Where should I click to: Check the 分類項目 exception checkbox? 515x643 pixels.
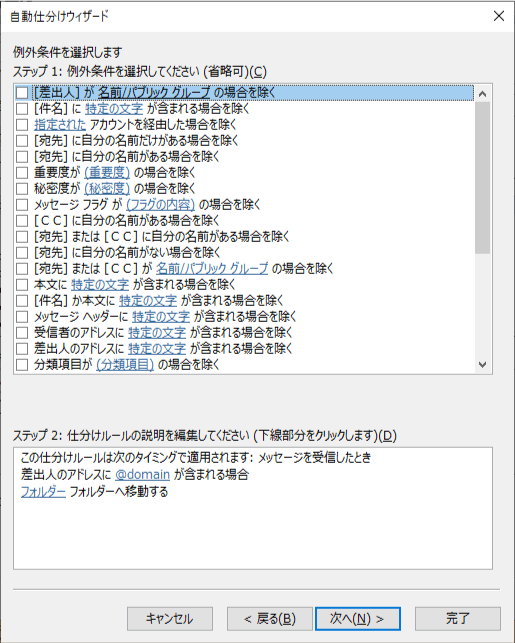[22, 365]
